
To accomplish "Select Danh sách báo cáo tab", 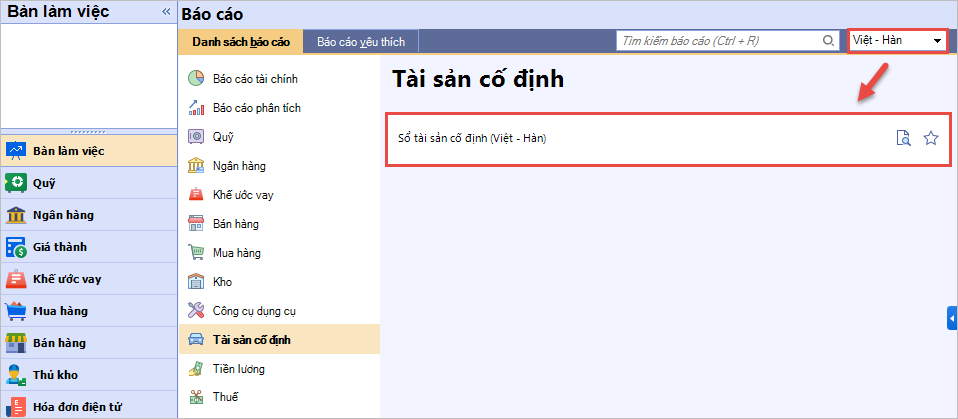I will coord(240,41).
